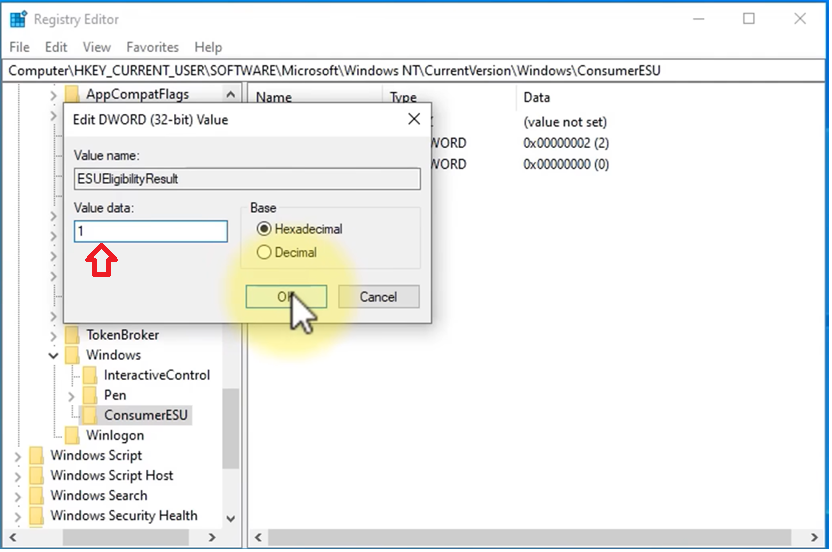Click the Data column header

point(536,97)
